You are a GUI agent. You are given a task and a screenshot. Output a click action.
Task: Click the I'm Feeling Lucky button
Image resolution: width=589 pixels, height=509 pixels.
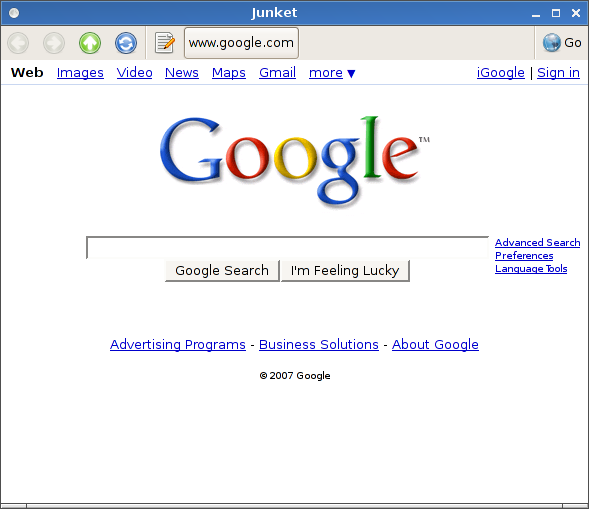tap(345, 270)
